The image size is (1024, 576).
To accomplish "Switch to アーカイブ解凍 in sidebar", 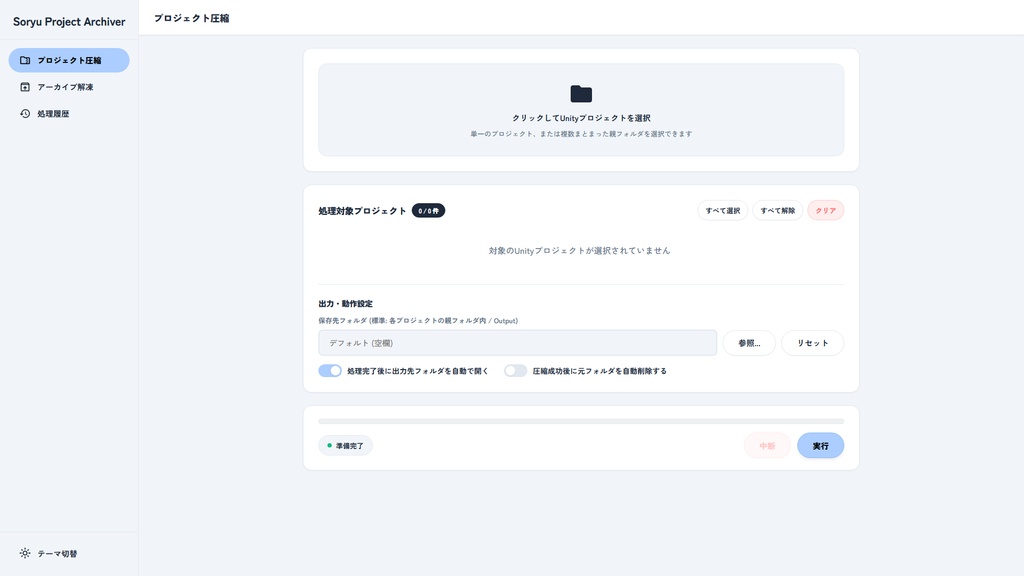I will click(x=69, y=87).
